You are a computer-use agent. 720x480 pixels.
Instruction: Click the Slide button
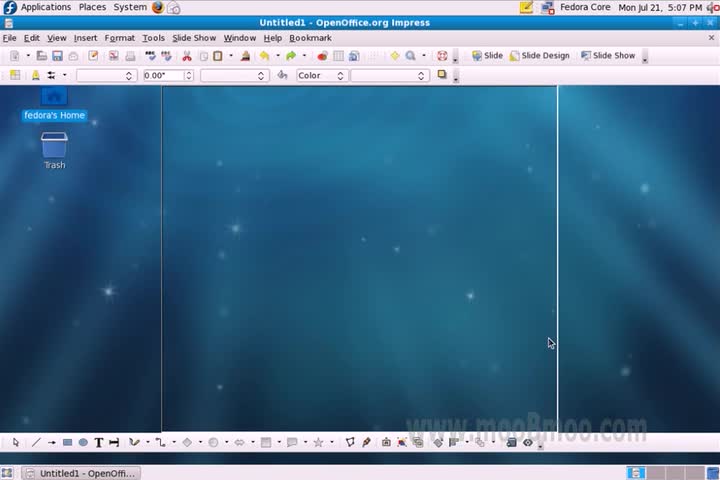point(488,56)
